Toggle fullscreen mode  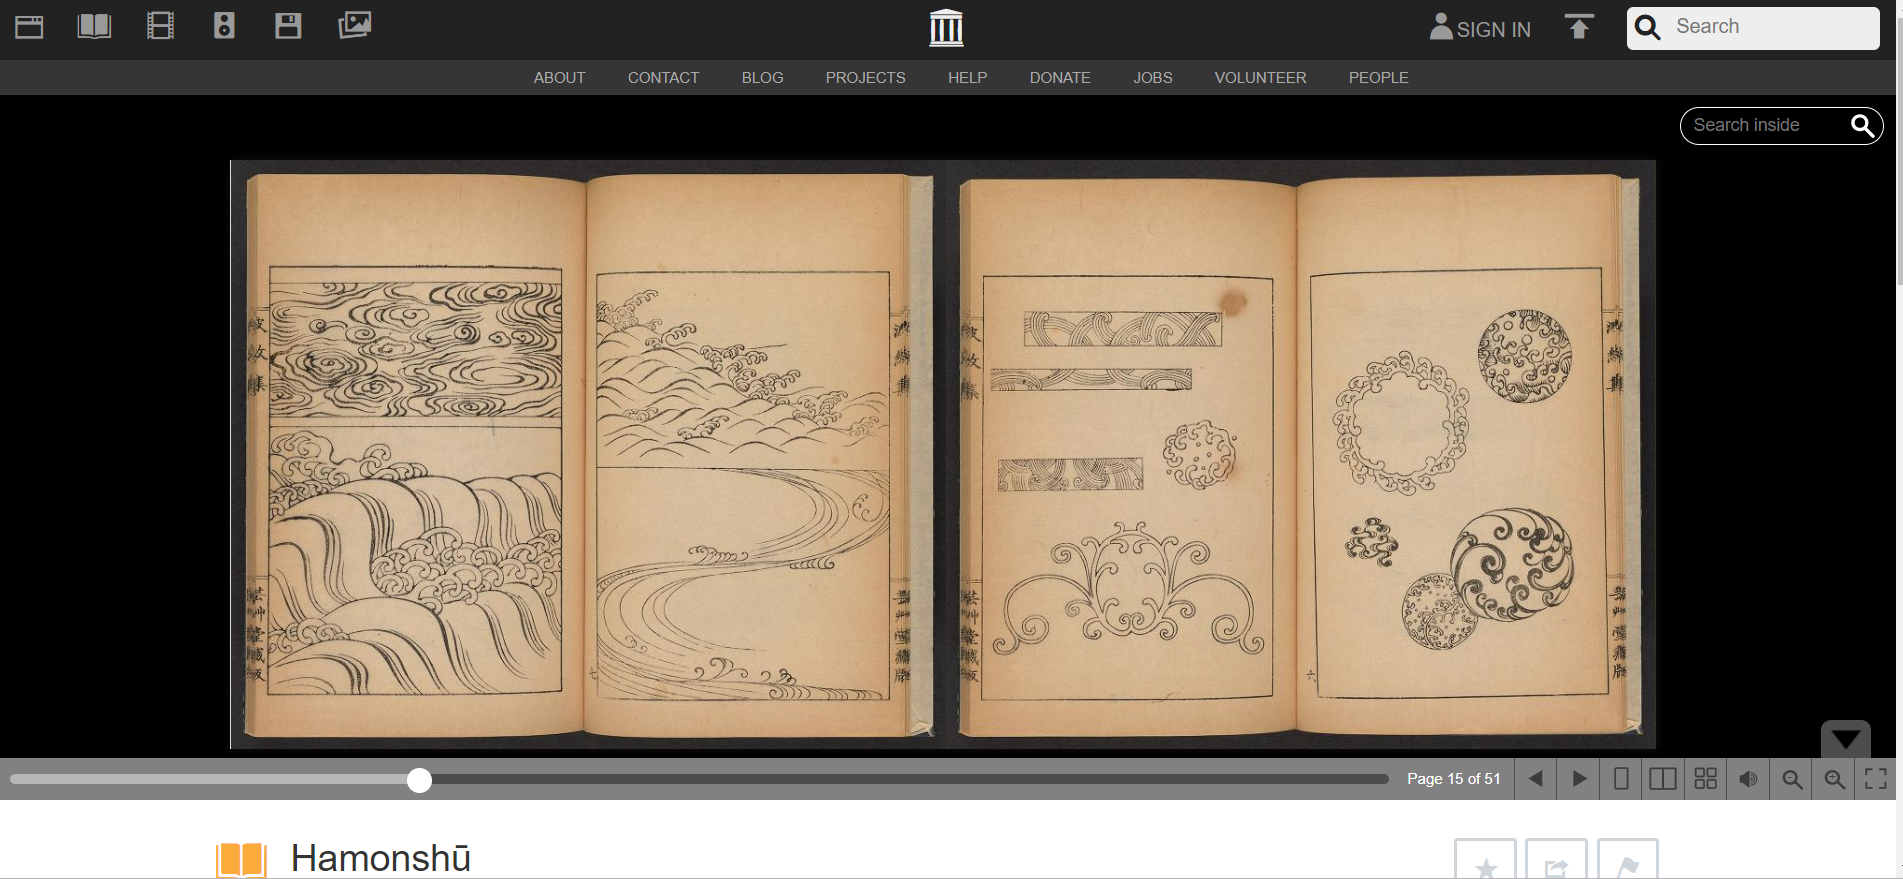[x=1876, y=779]
